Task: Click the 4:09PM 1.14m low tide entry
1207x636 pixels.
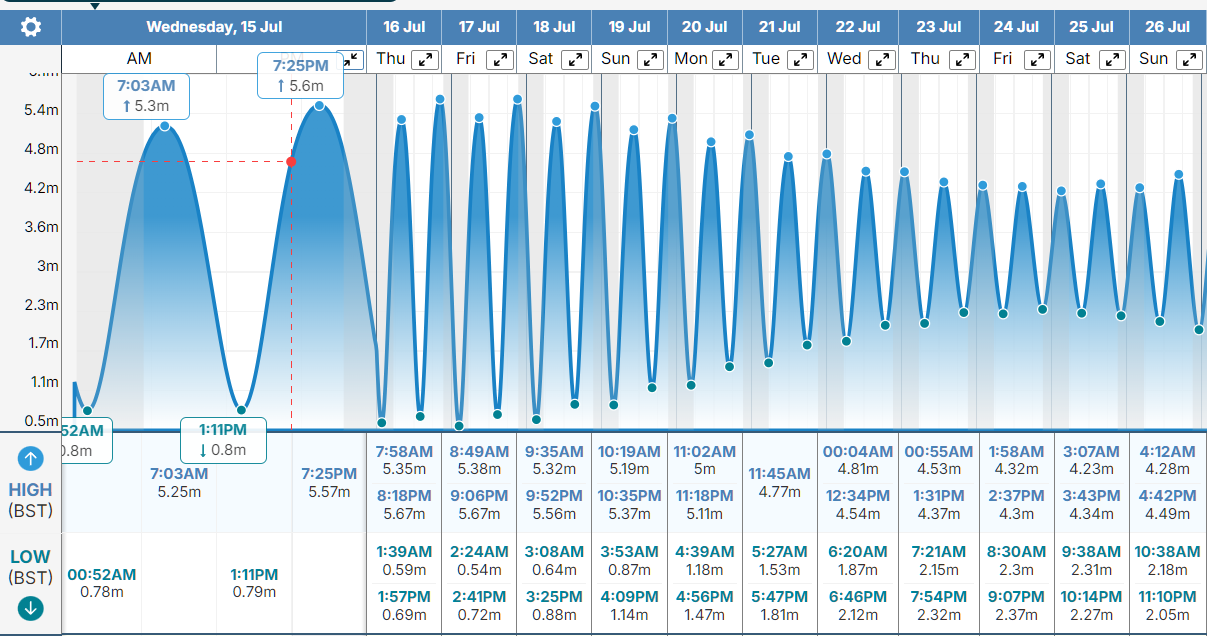Action: pos(629,605)
